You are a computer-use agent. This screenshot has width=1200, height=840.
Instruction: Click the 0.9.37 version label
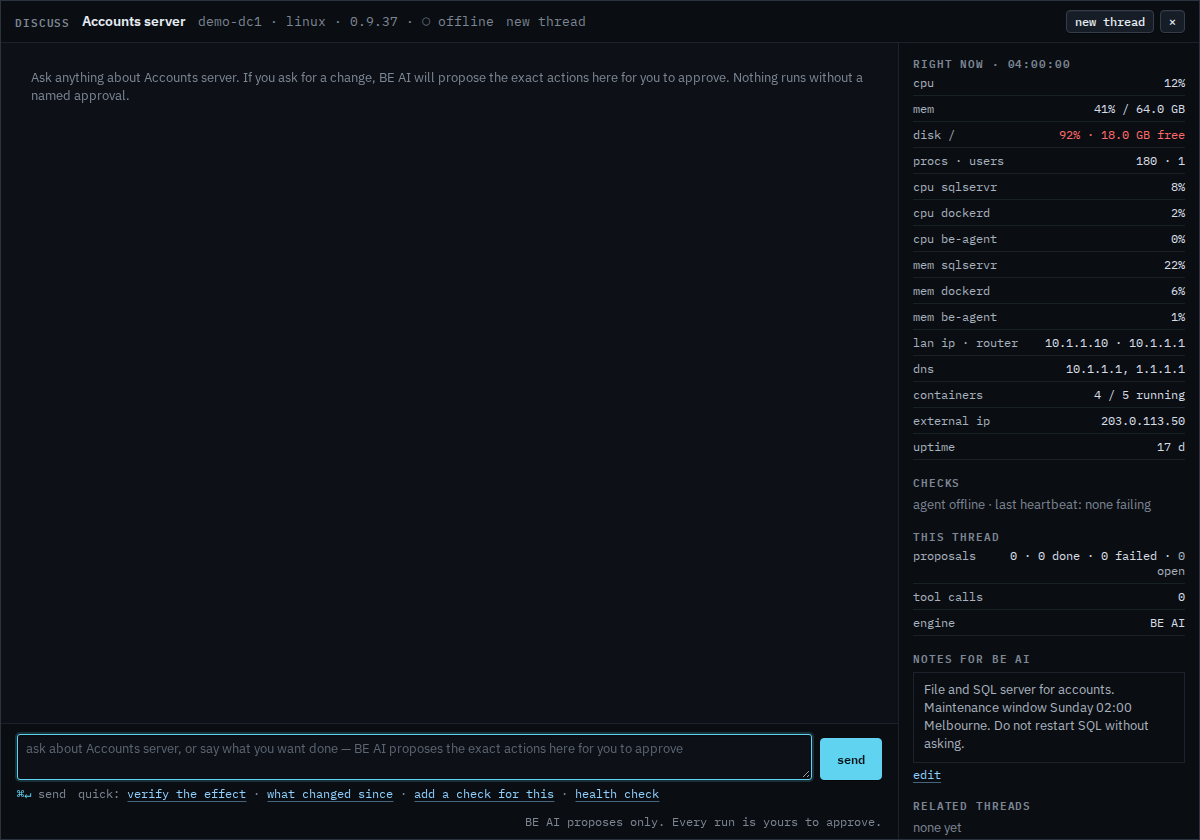pyautogui.click(x=374, y=21)
